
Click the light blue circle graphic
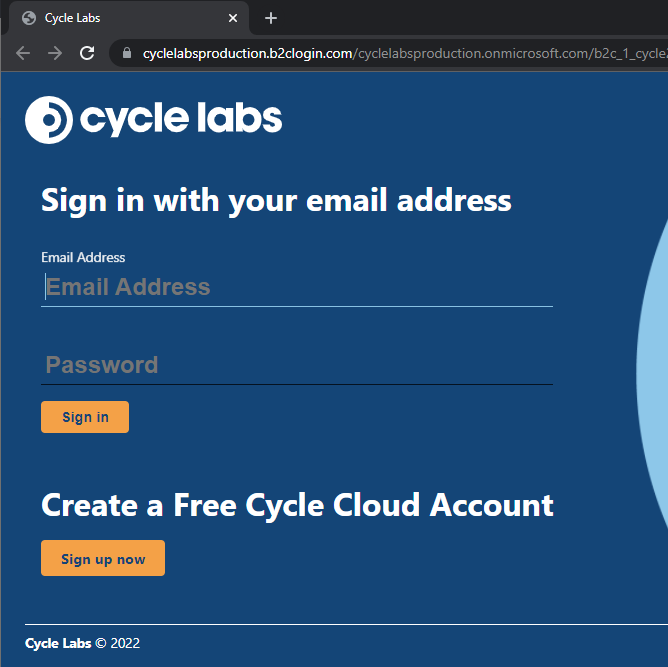click(653, 371)
